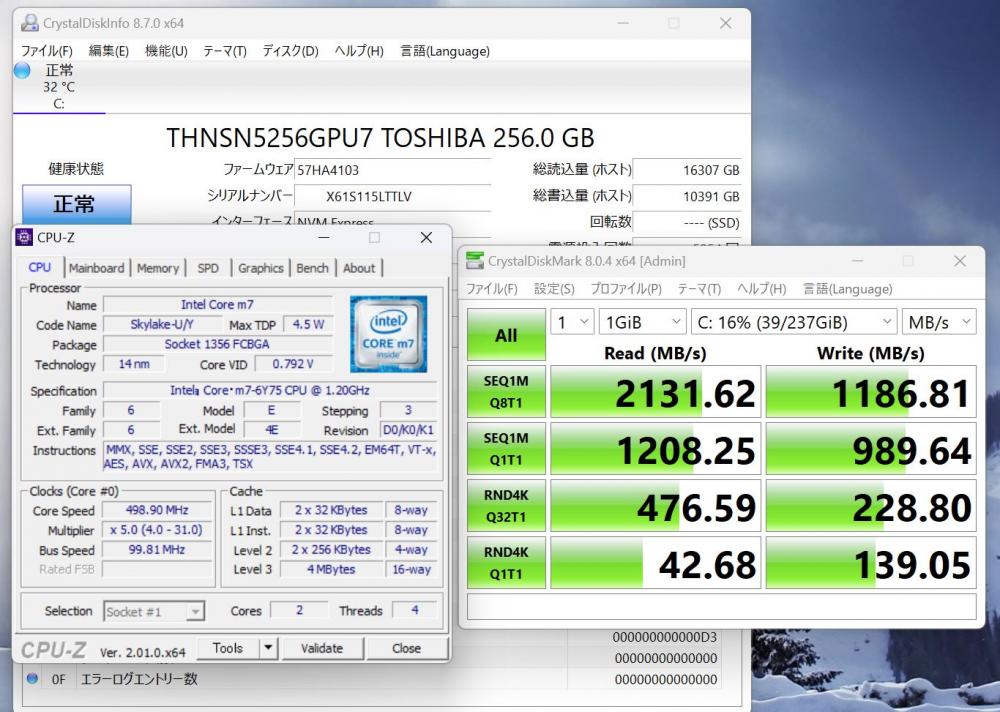Select the C: disk tab in CrystalDiskInfo

point(59,87)
